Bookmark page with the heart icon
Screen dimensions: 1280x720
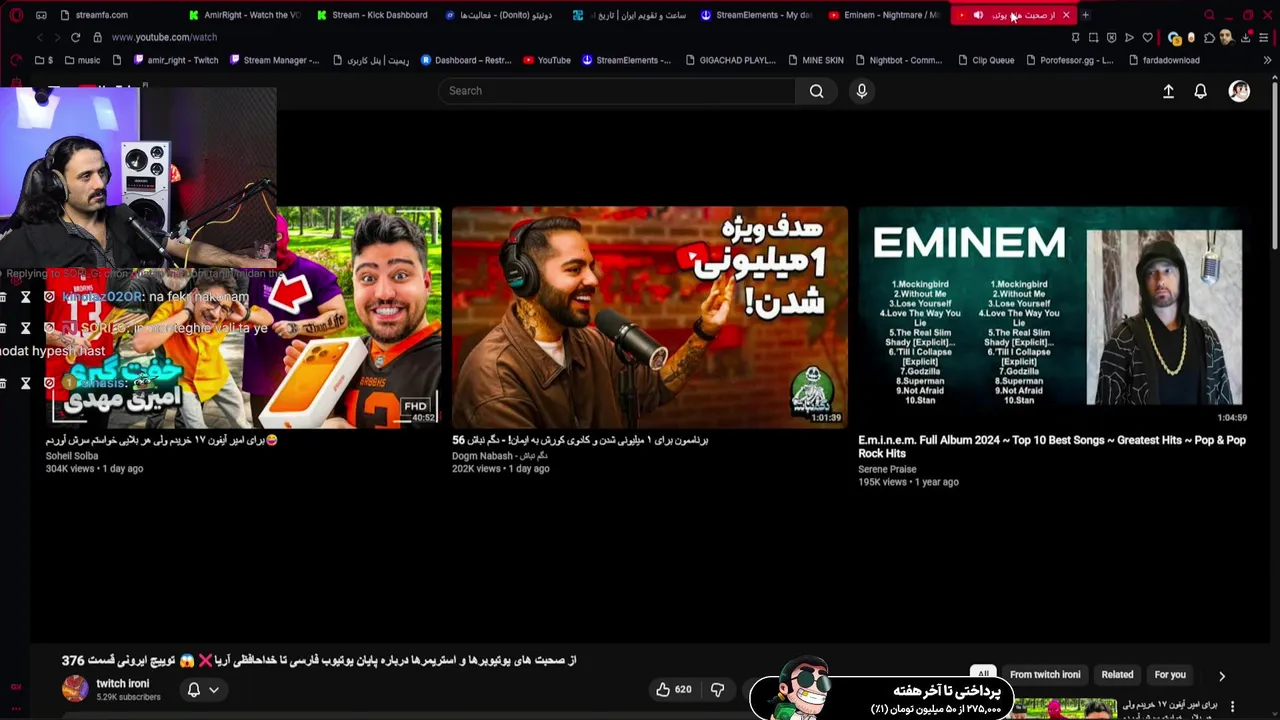(1147, 38)
